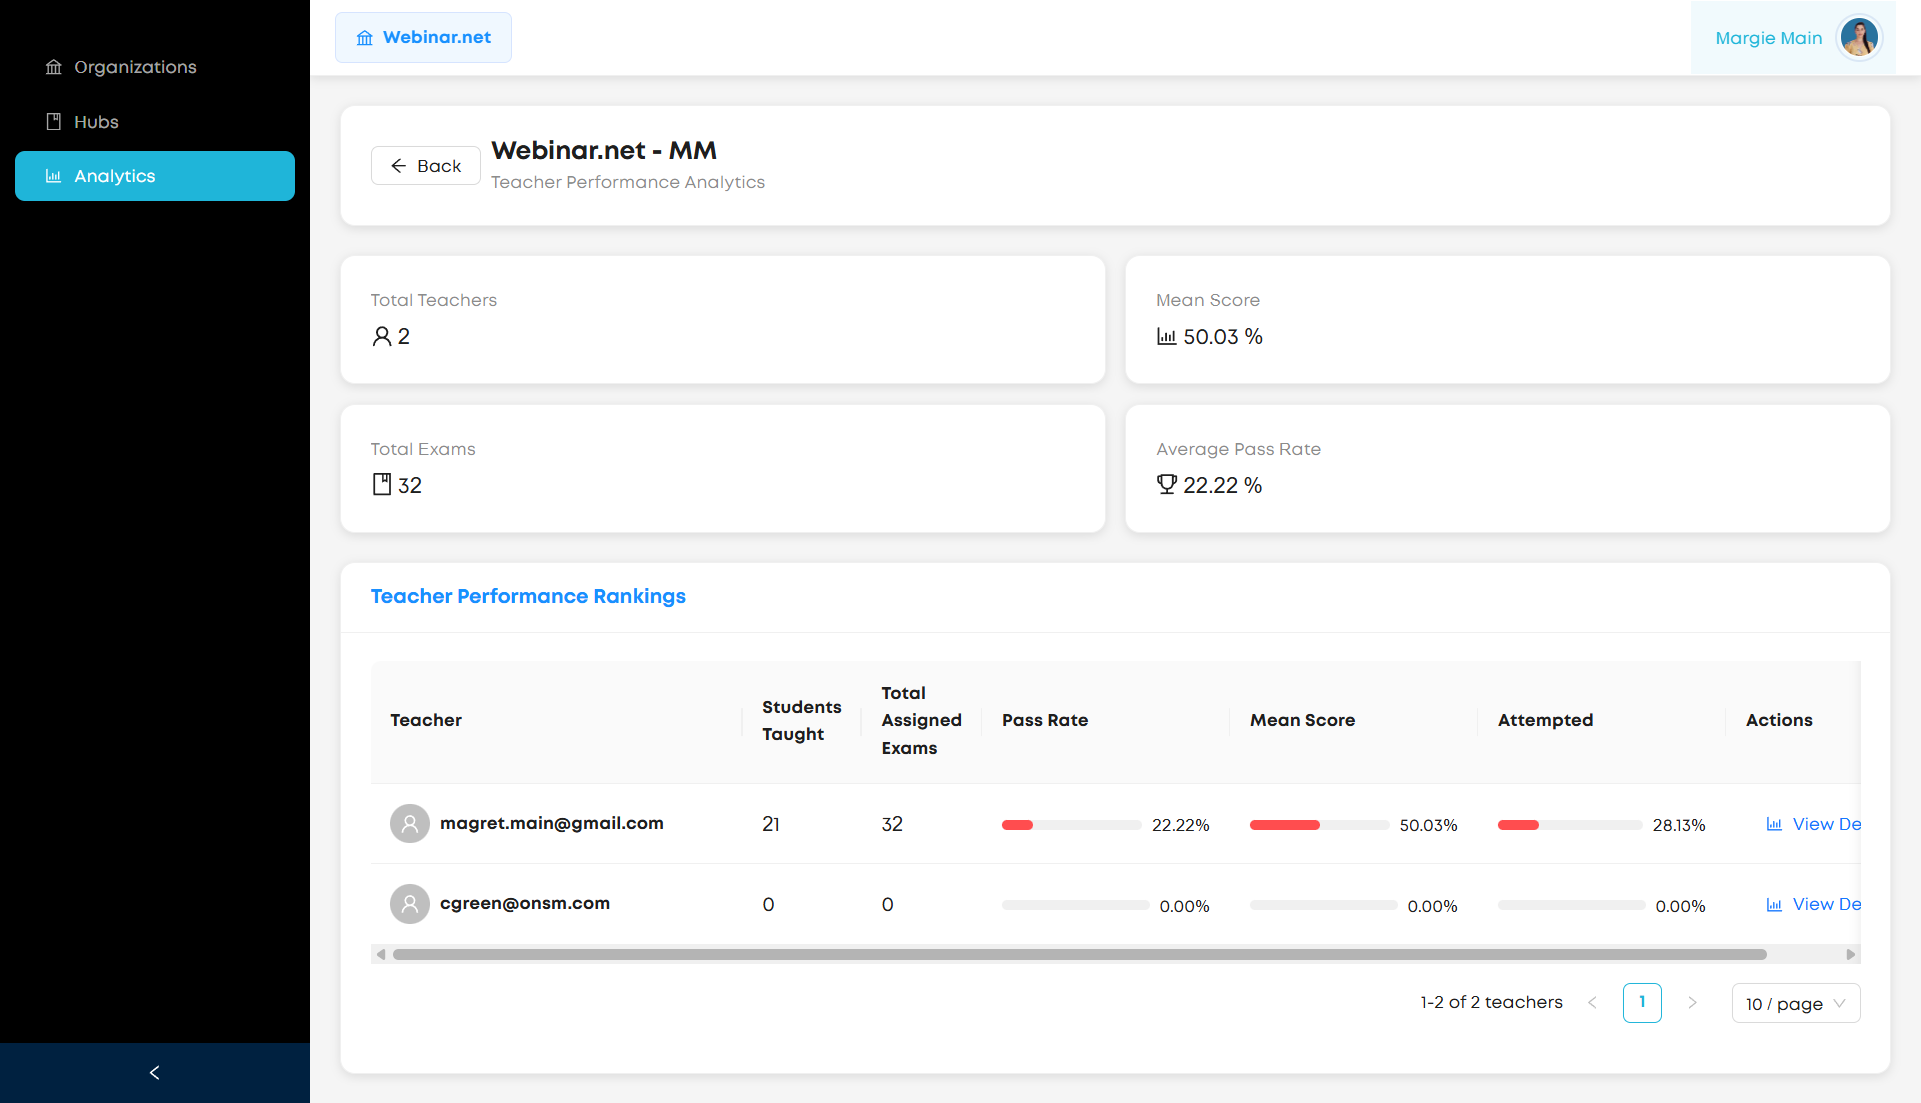
Task: Go to next page arrow
Action: [1692, 1003]
